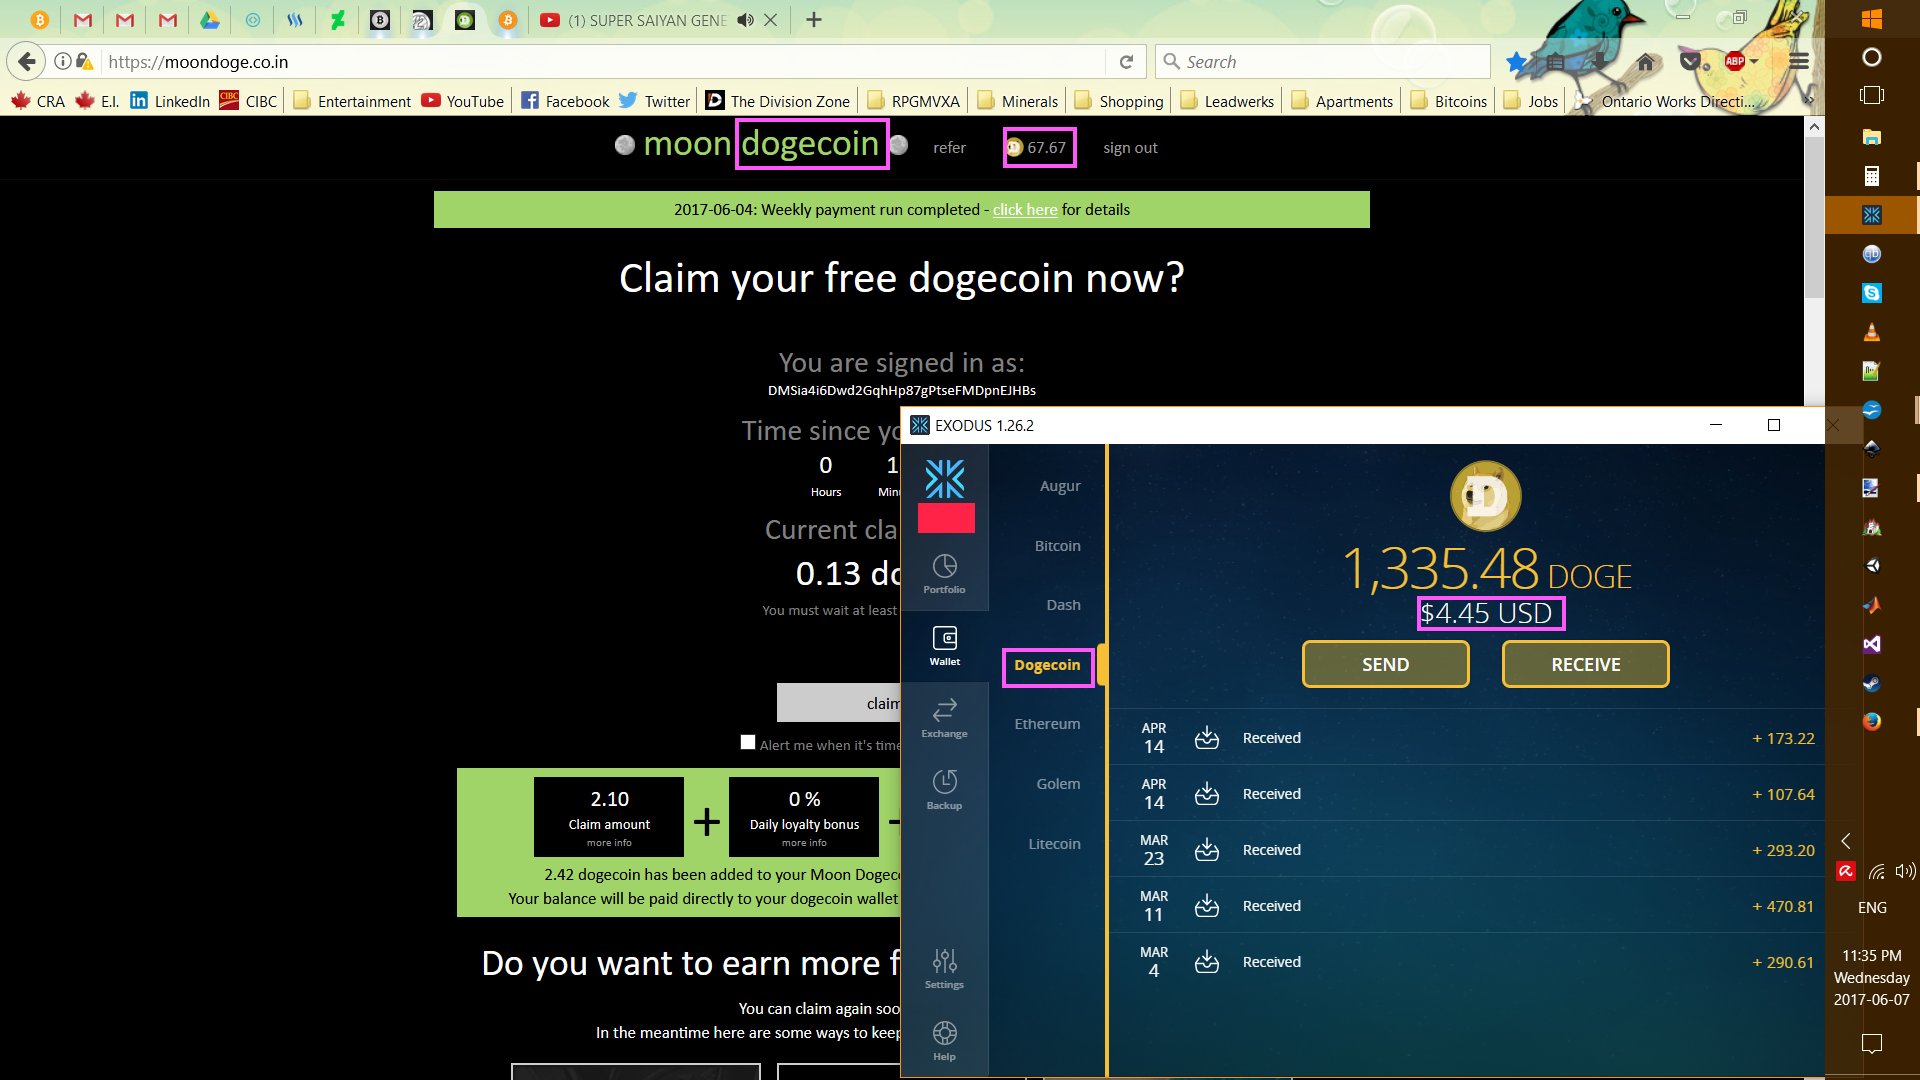Expand the Augur asset in sidebar

[1059, 485]
